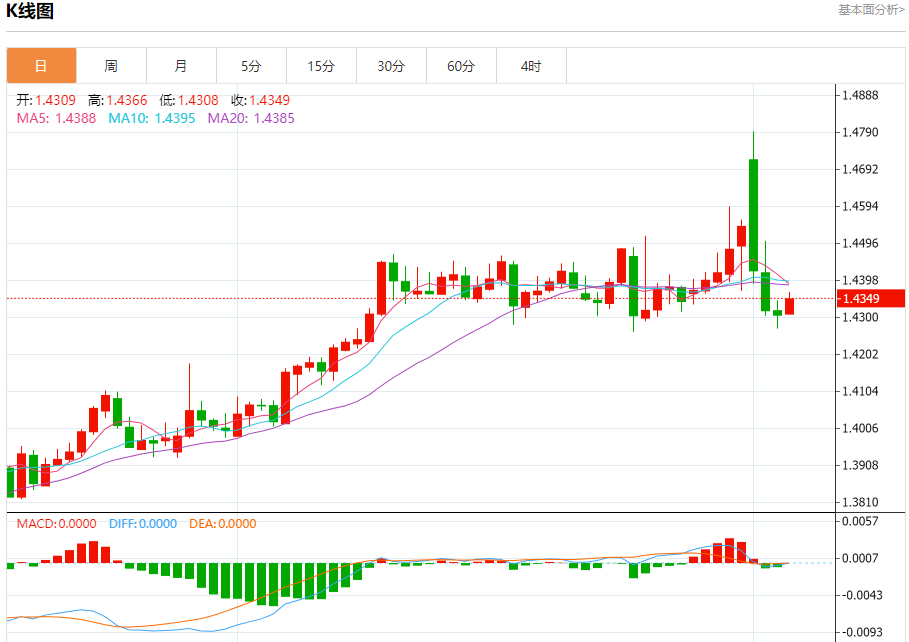Click the 1.4496 price axis label

click(860, 243)
